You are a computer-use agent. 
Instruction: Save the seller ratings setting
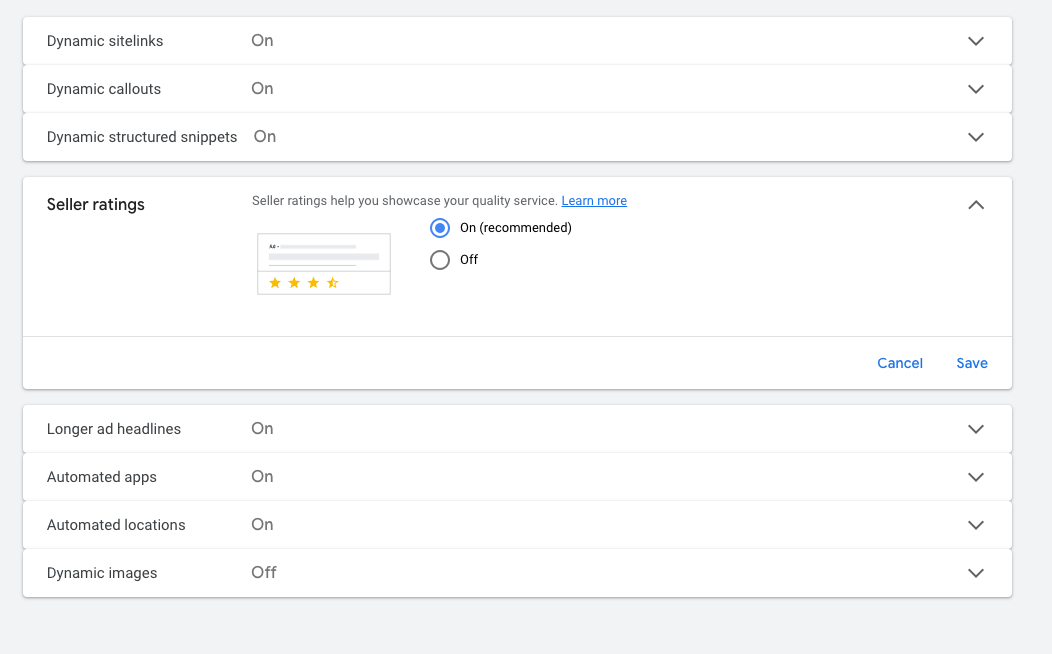click(x=972, y=363)
